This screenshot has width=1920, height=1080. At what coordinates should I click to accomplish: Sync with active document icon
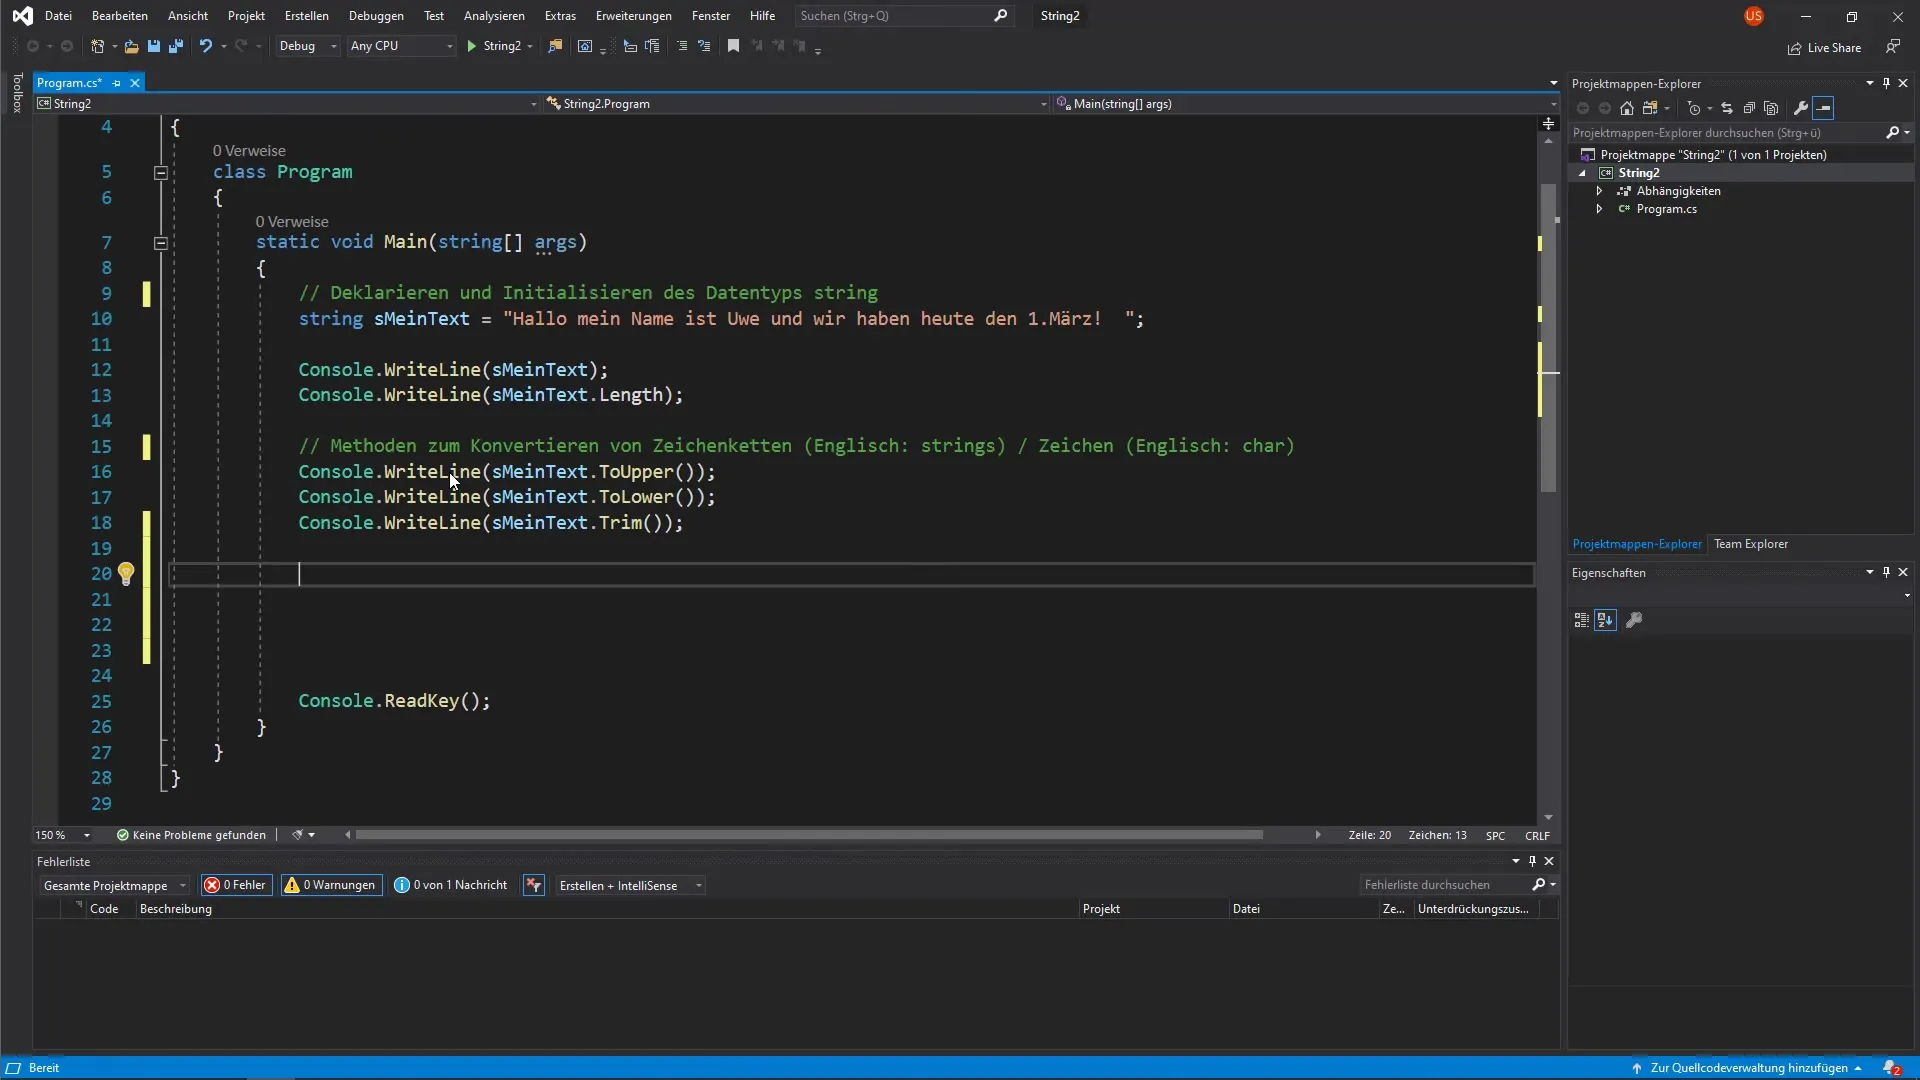click(x=1727, y=108)
